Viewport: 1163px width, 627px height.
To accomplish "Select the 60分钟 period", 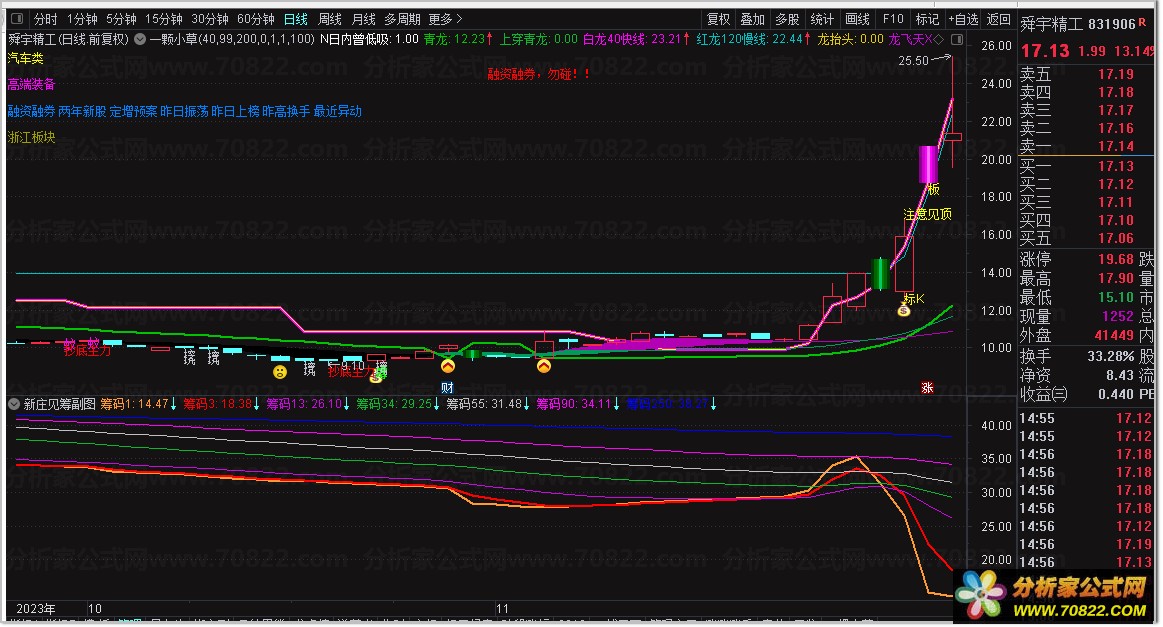I will coord(256,19).
